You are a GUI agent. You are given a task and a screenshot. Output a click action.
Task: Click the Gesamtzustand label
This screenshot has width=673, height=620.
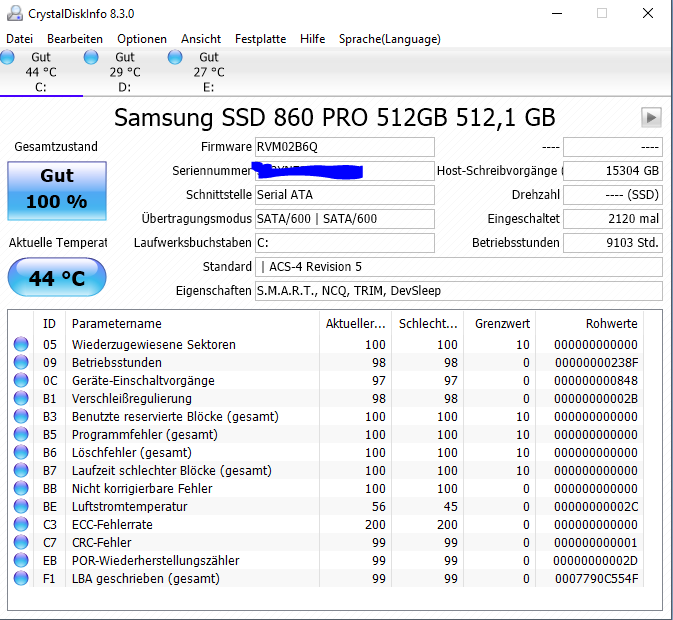(56, 147)
